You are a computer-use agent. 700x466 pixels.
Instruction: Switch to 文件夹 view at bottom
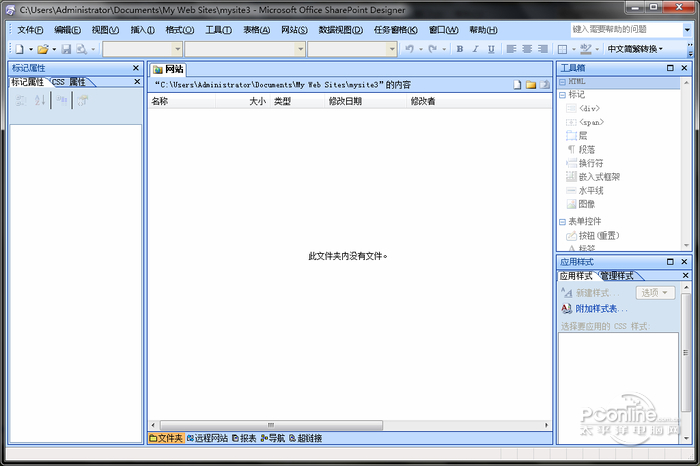[166, 438]
